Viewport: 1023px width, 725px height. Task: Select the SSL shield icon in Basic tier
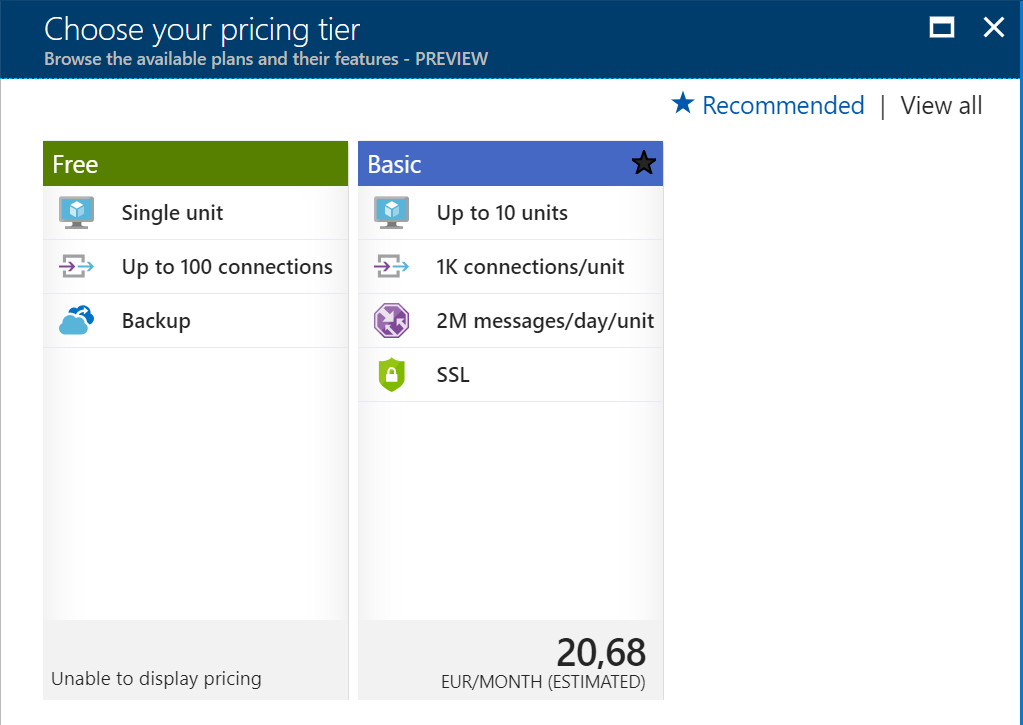pos(391,374)
